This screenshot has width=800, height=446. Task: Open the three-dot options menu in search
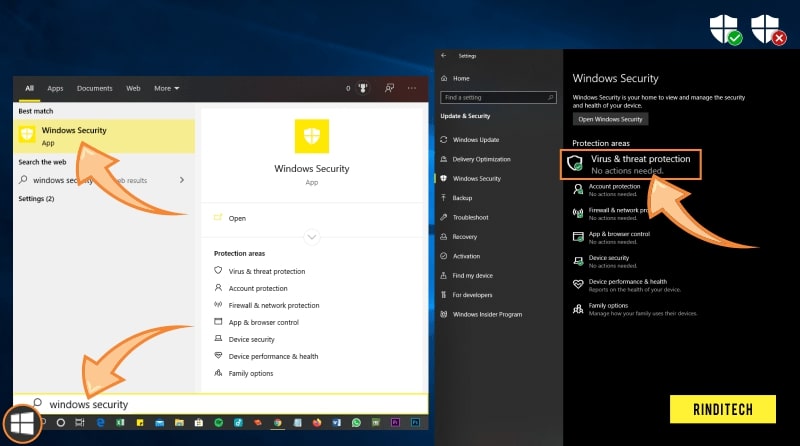412,88
